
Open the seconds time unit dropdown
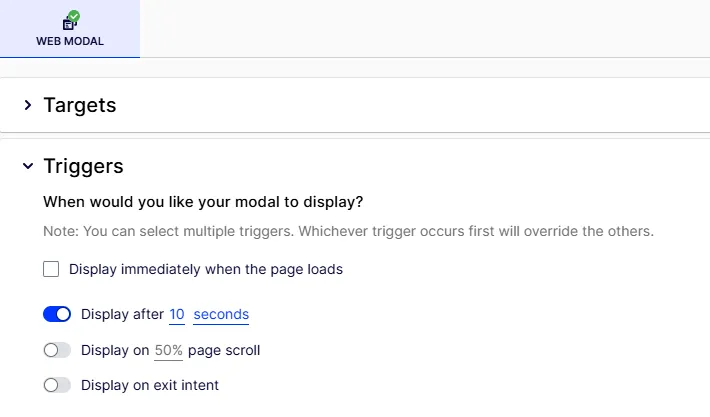point(221,314)
